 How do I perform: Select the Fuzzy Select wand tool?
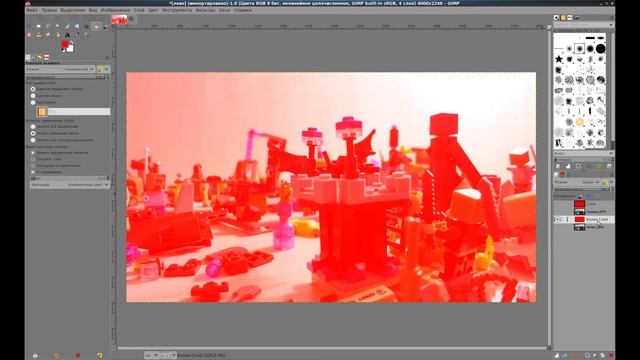click(x=58, y=26)
